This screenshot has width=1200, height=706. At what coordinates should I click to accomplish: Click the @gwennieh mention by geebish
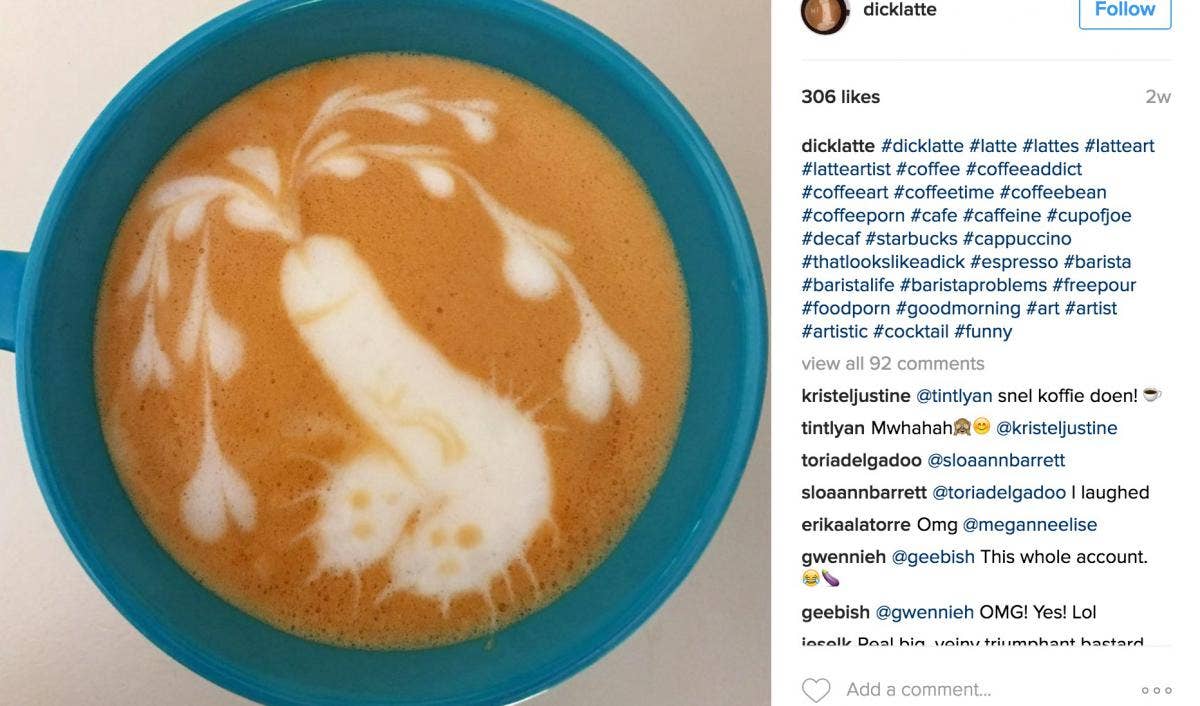[x=925, y=612]
